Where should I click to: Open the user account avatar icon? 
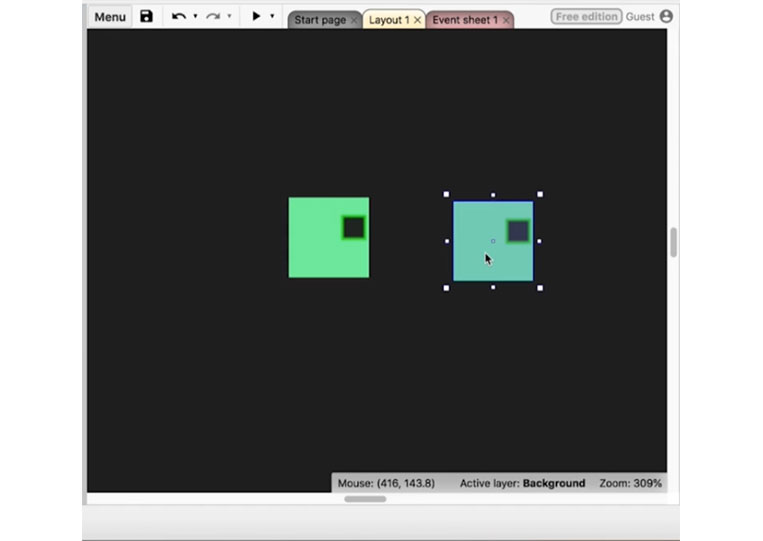click(666, 17)
